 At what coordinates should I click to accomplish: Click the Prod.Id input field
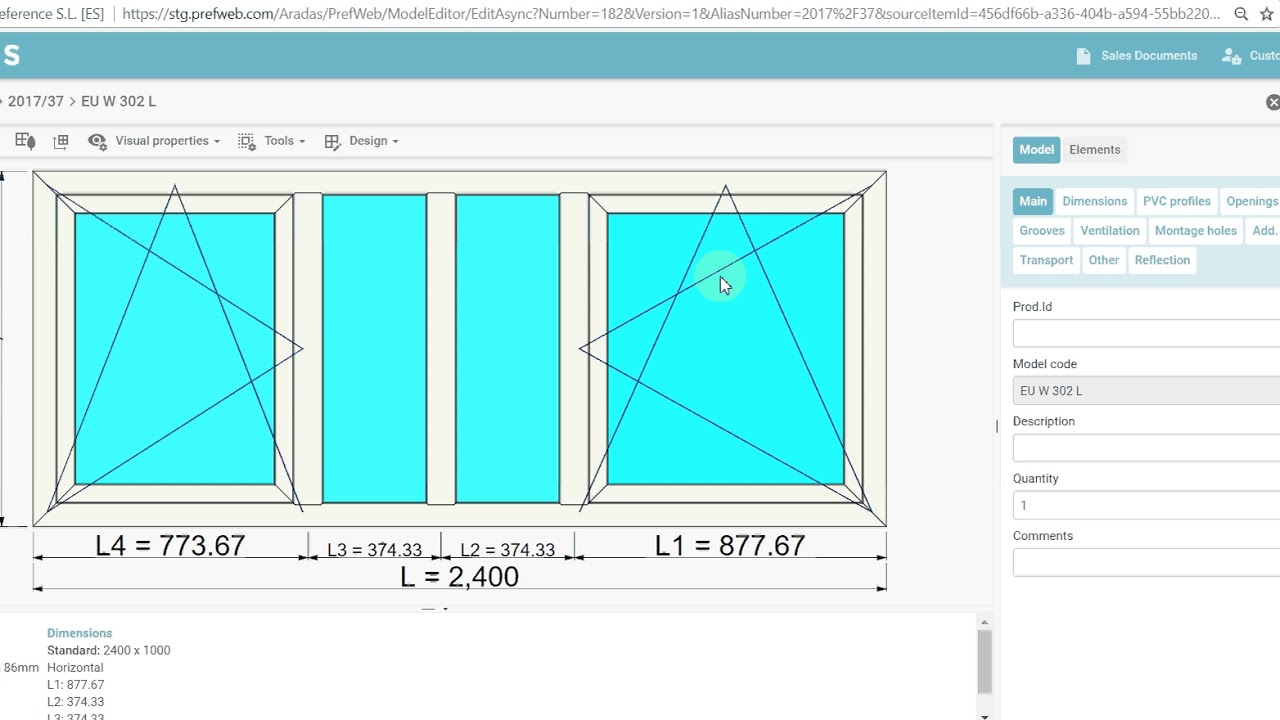(1146, 333)
